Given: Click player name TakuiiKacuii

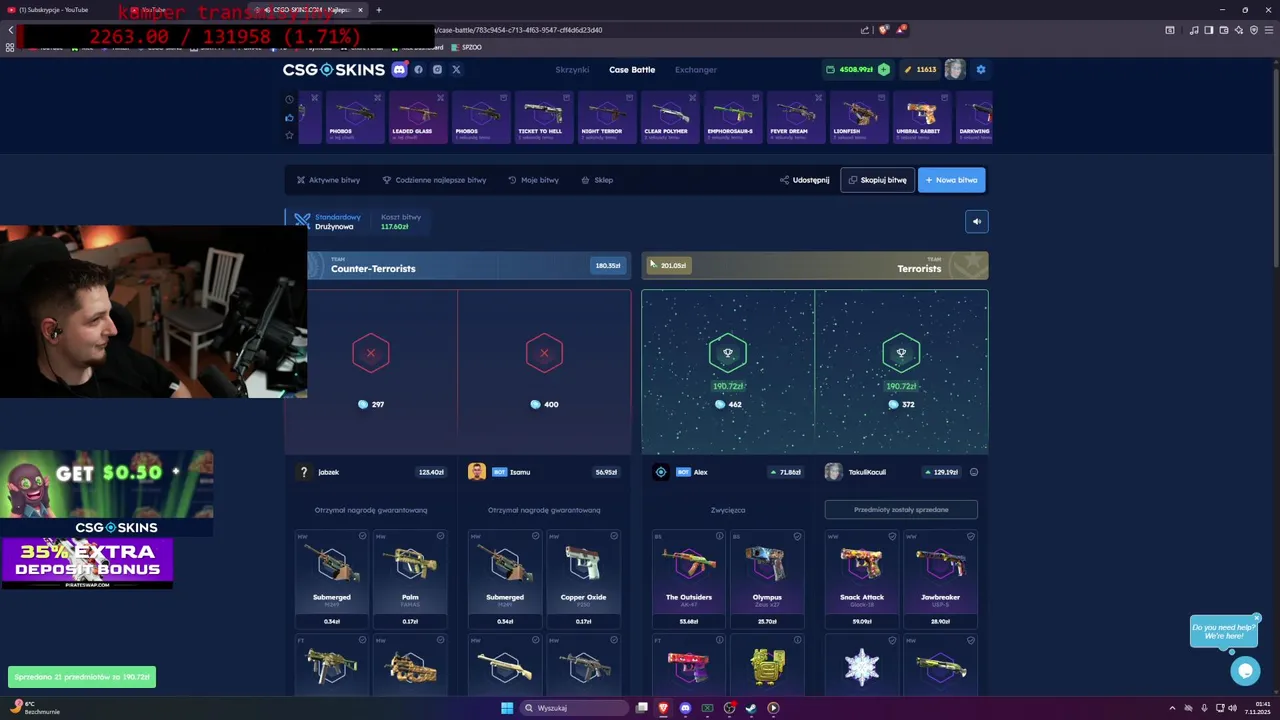Looking at the screenshot, I should tap(867, 472).
